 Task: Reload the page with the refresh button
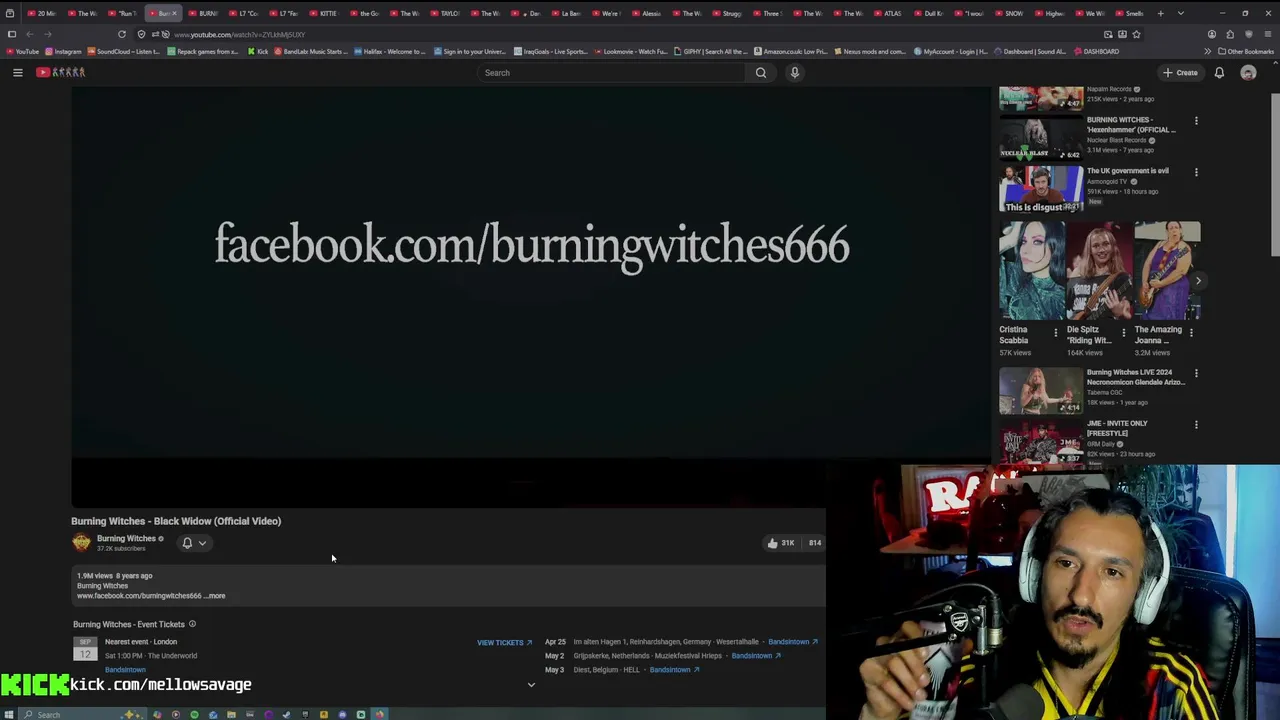122,34
